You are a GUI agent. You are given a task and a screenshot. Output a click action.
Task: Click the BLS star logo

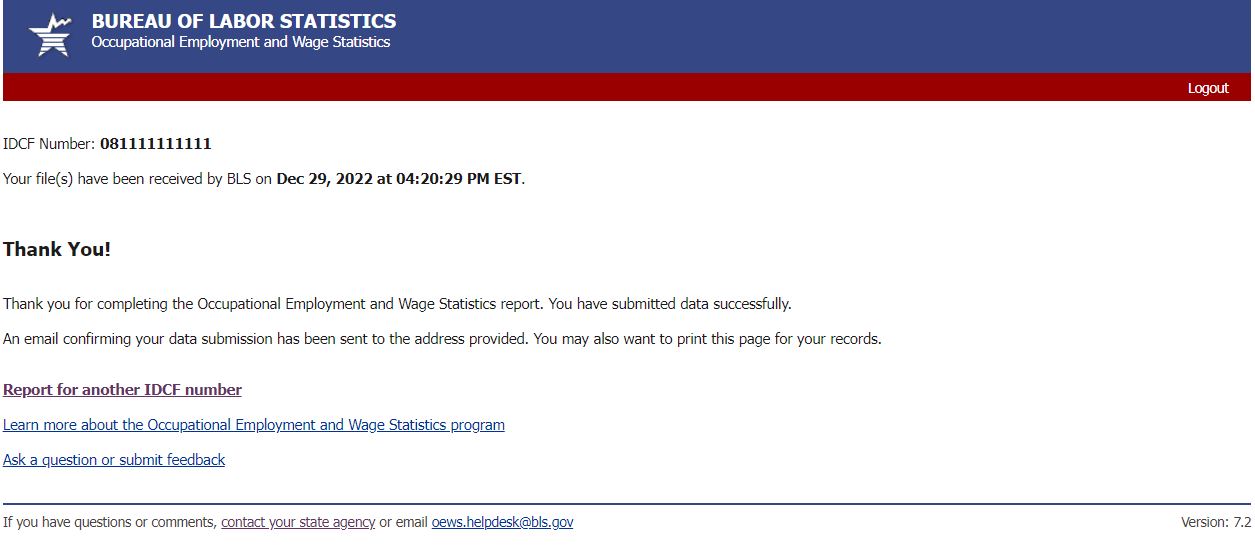coord(50,36)
